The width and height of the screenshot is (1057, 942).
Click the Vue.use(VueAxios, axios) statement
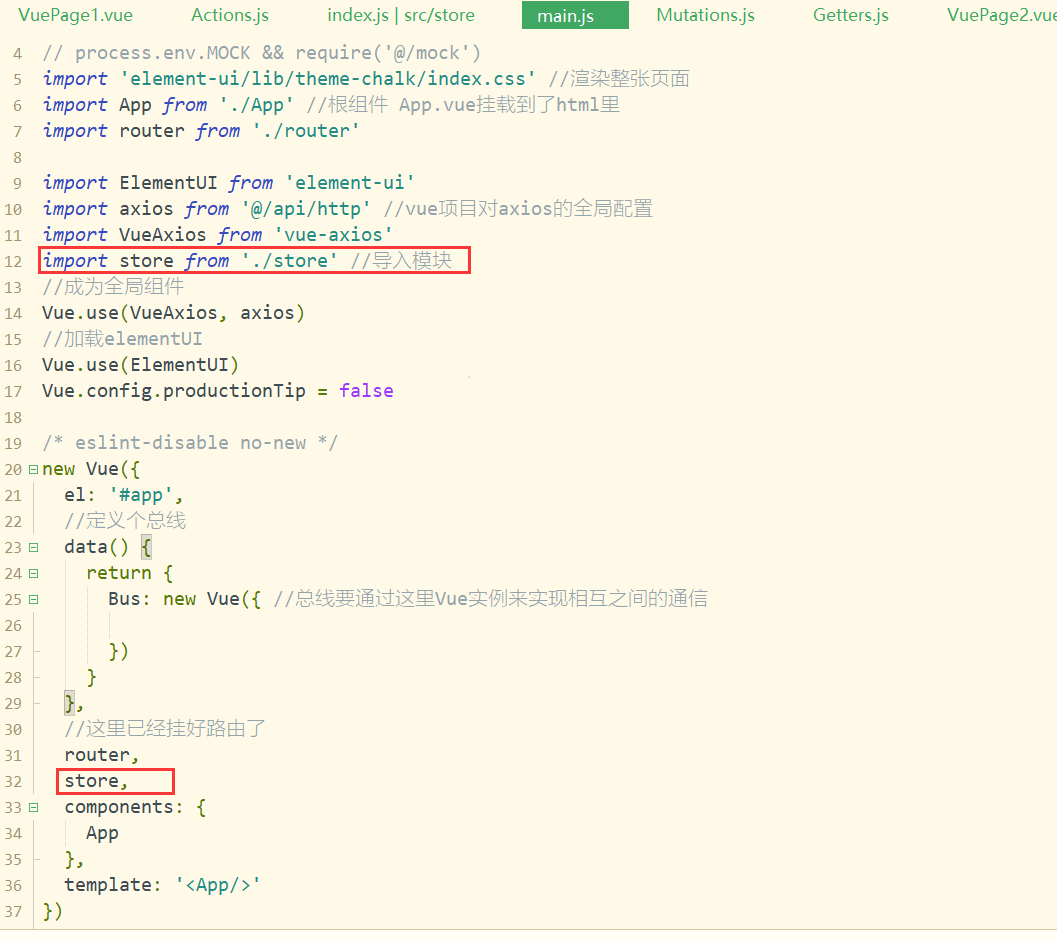click(x=173, y=313)
